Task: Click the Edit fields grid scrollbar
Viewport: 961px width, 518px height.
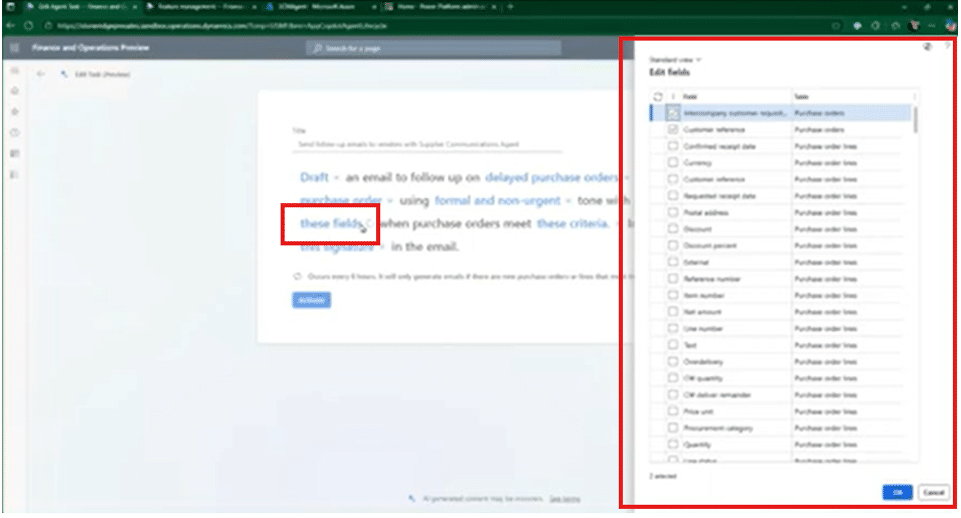Action: point(916,120)
